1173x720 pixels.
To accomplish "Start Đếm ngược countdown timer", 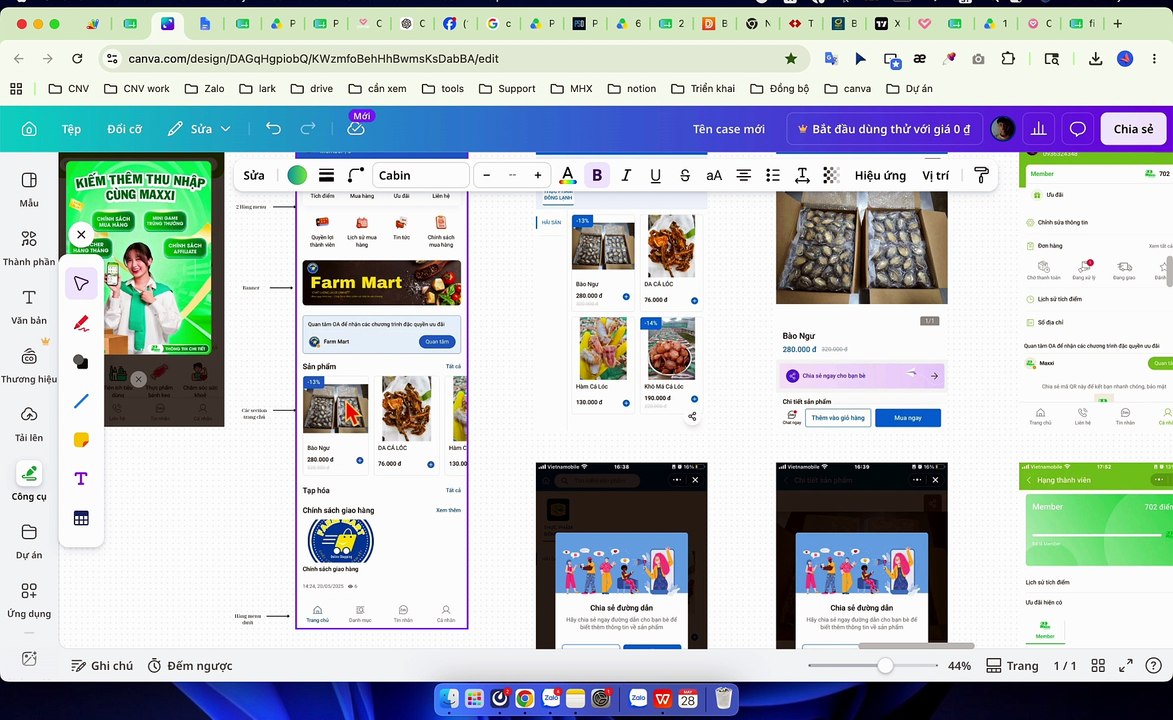I will (190, 665).
